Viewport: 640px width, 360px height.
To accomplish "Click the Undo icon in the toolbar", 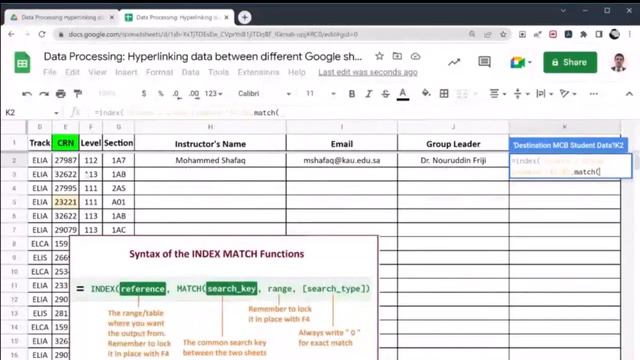I will point(27,94).
